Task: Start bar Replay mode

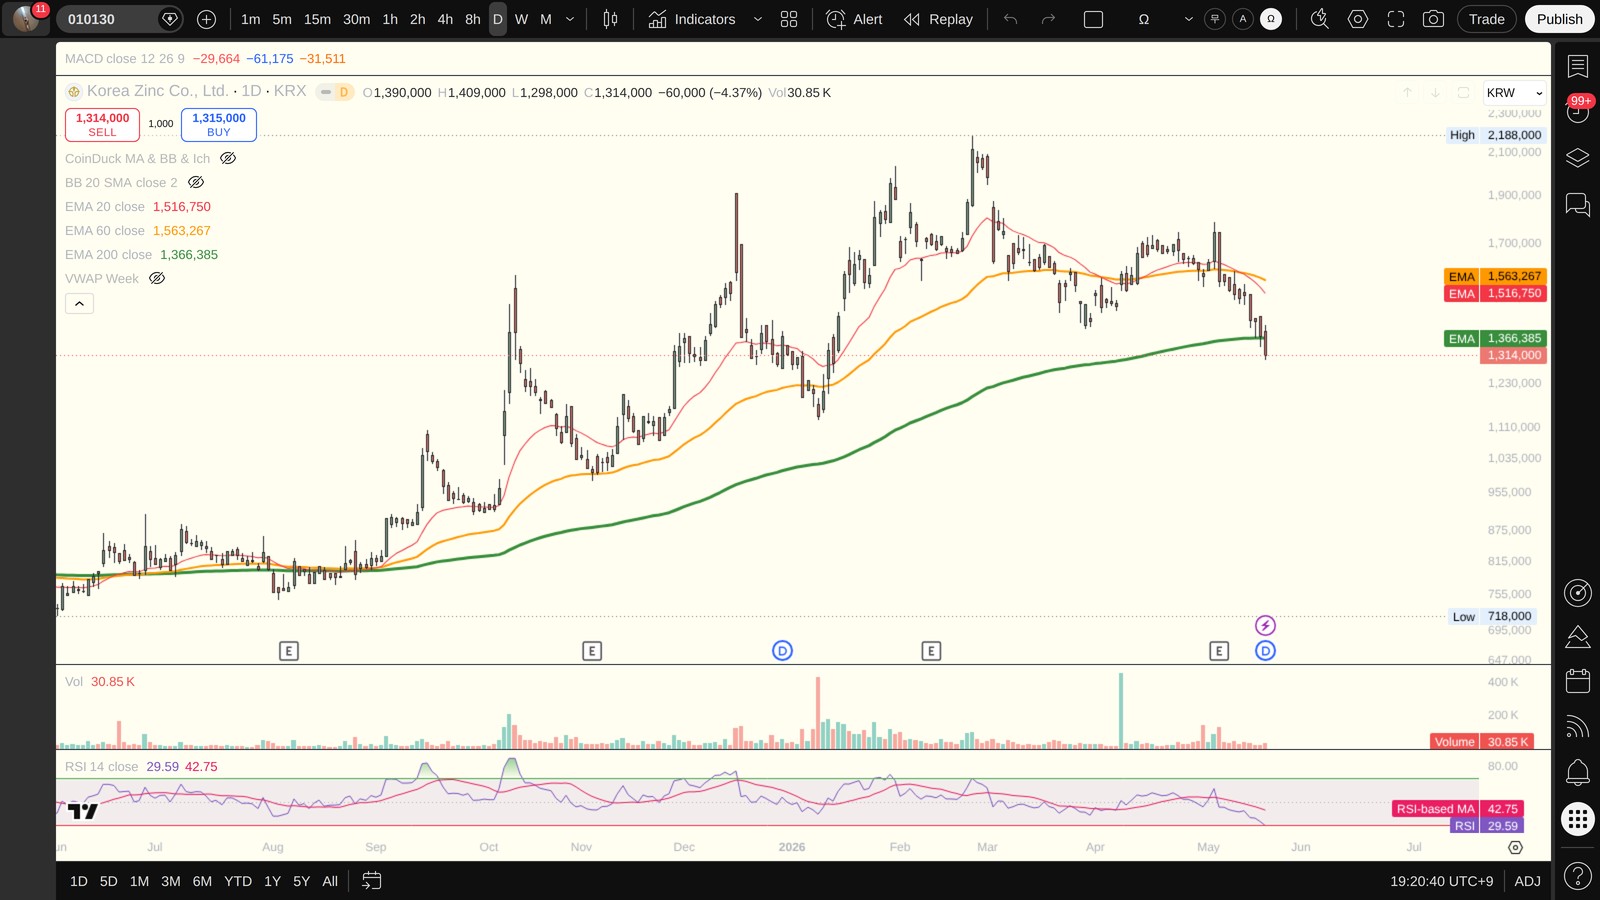Action: pyautogui.click(x=938, y=19)
